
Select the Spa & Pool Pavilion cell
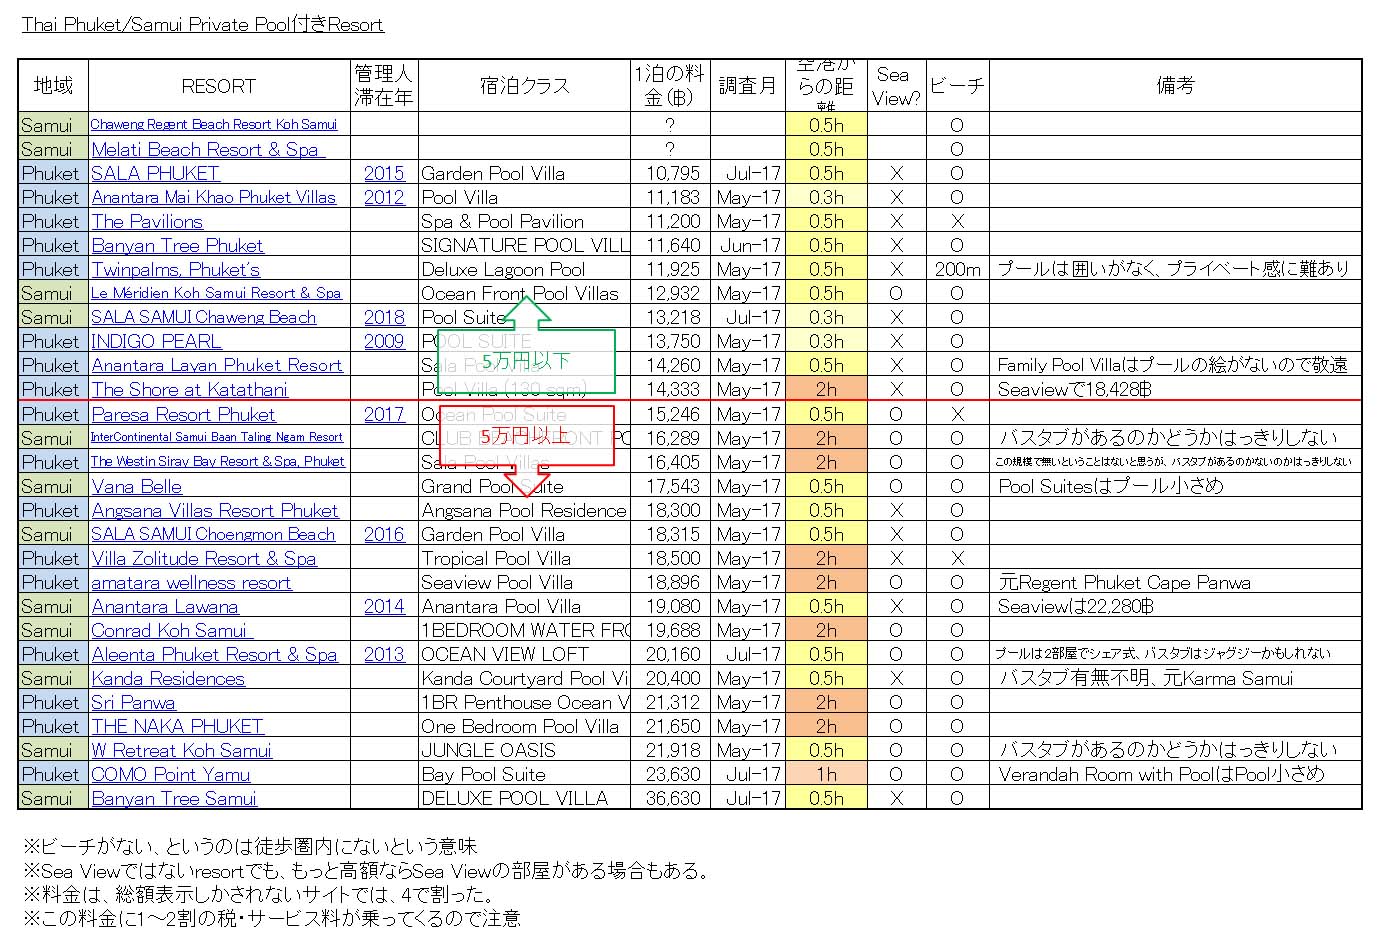click(x=524, y=221)
